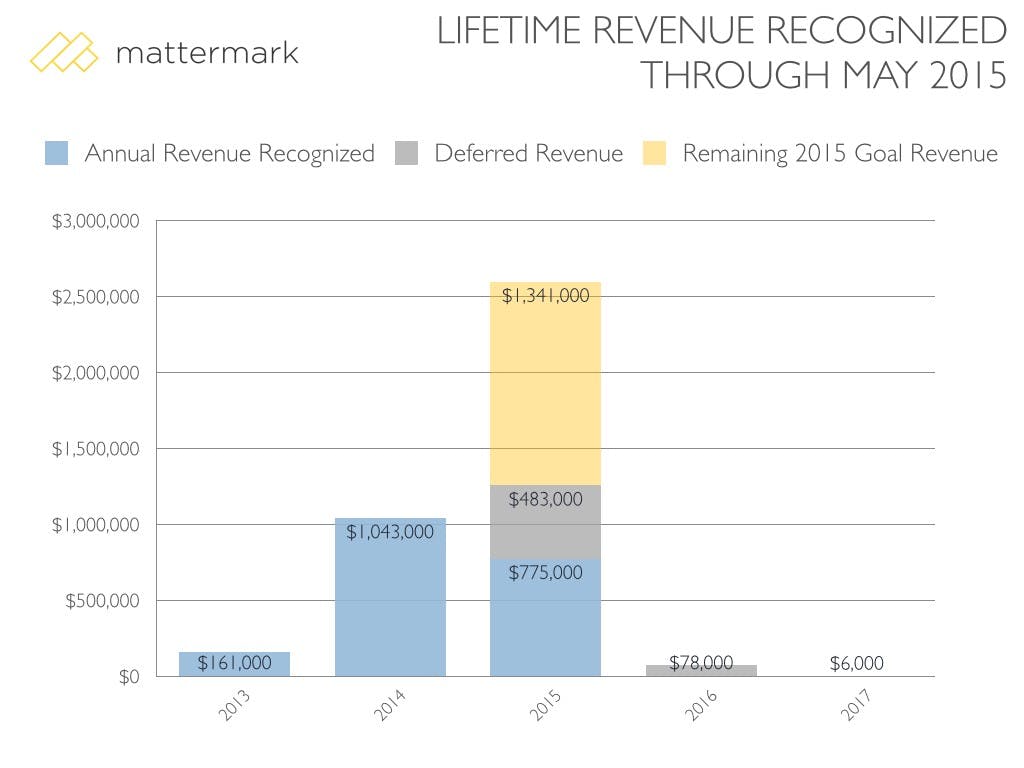
Task: Select the yellow Remaining 2015 Goal legend swatch
Action: [x=655, y=154]
